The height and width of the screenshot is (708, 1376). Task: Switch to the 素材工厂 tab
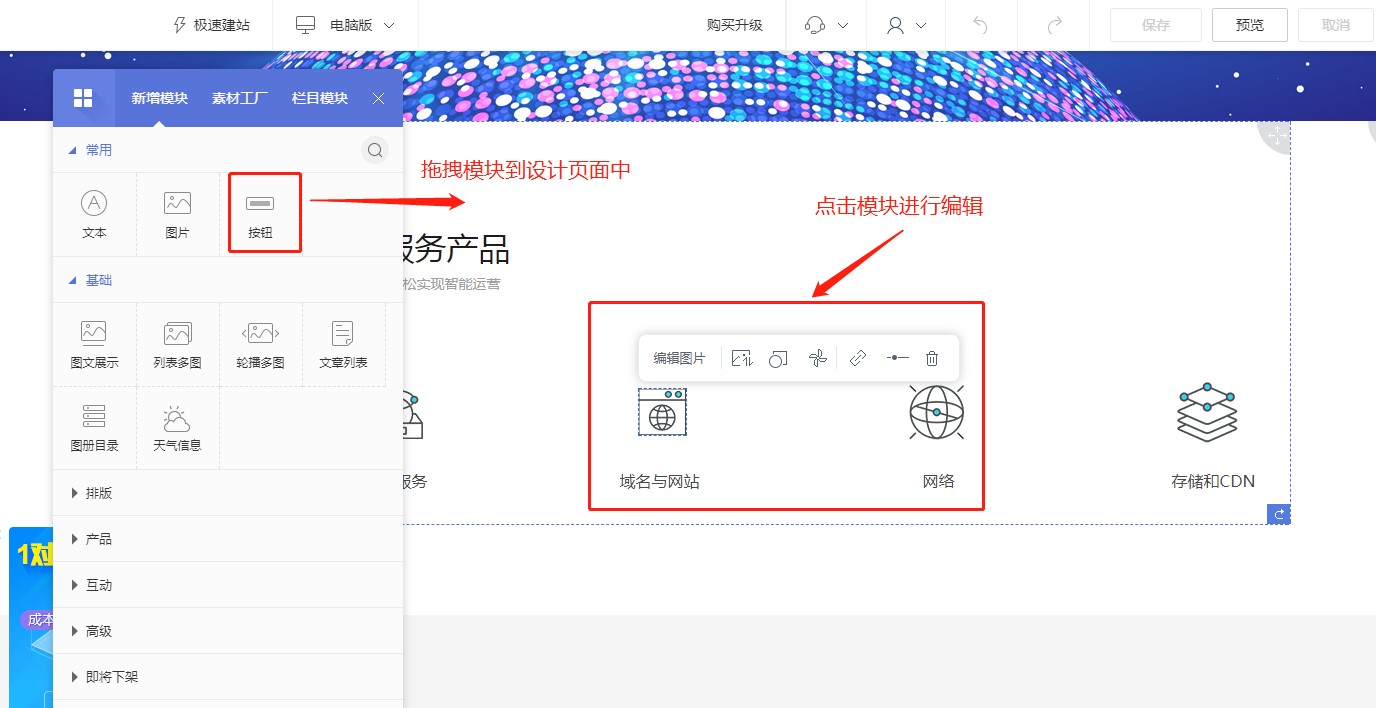[x=240, y=98]
